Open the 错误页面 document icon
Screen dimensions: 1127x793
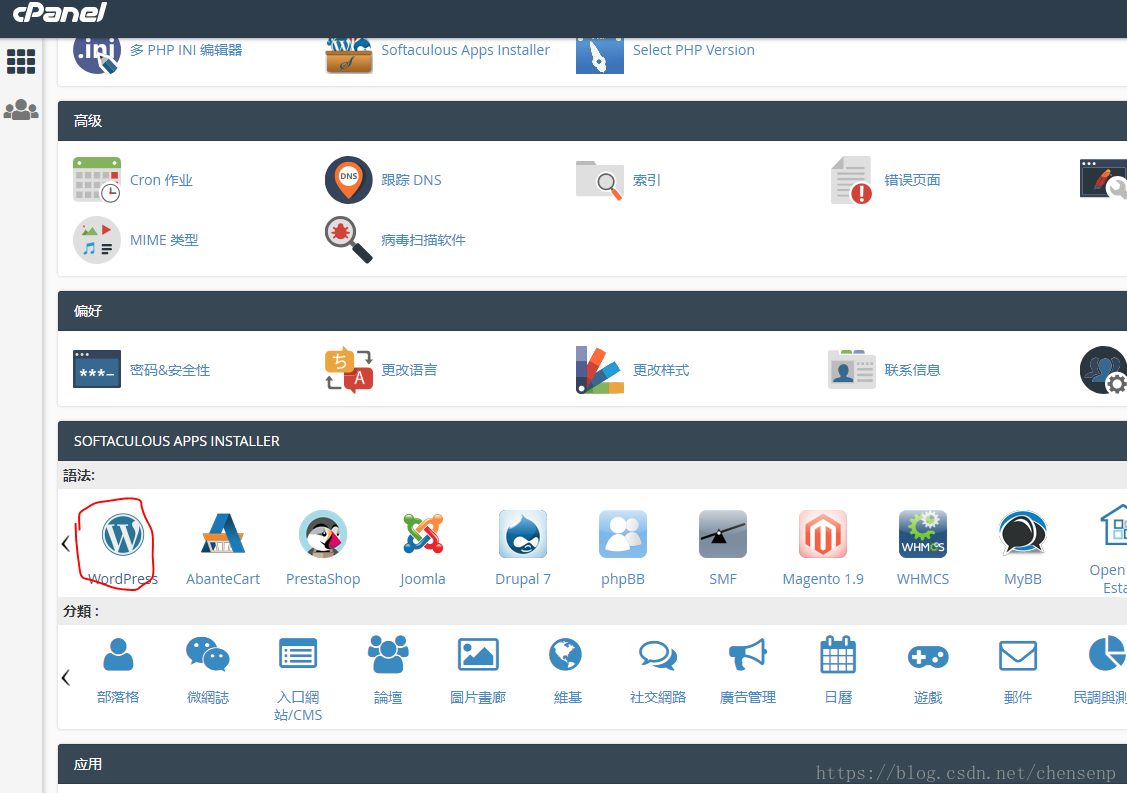click(852, 180)
